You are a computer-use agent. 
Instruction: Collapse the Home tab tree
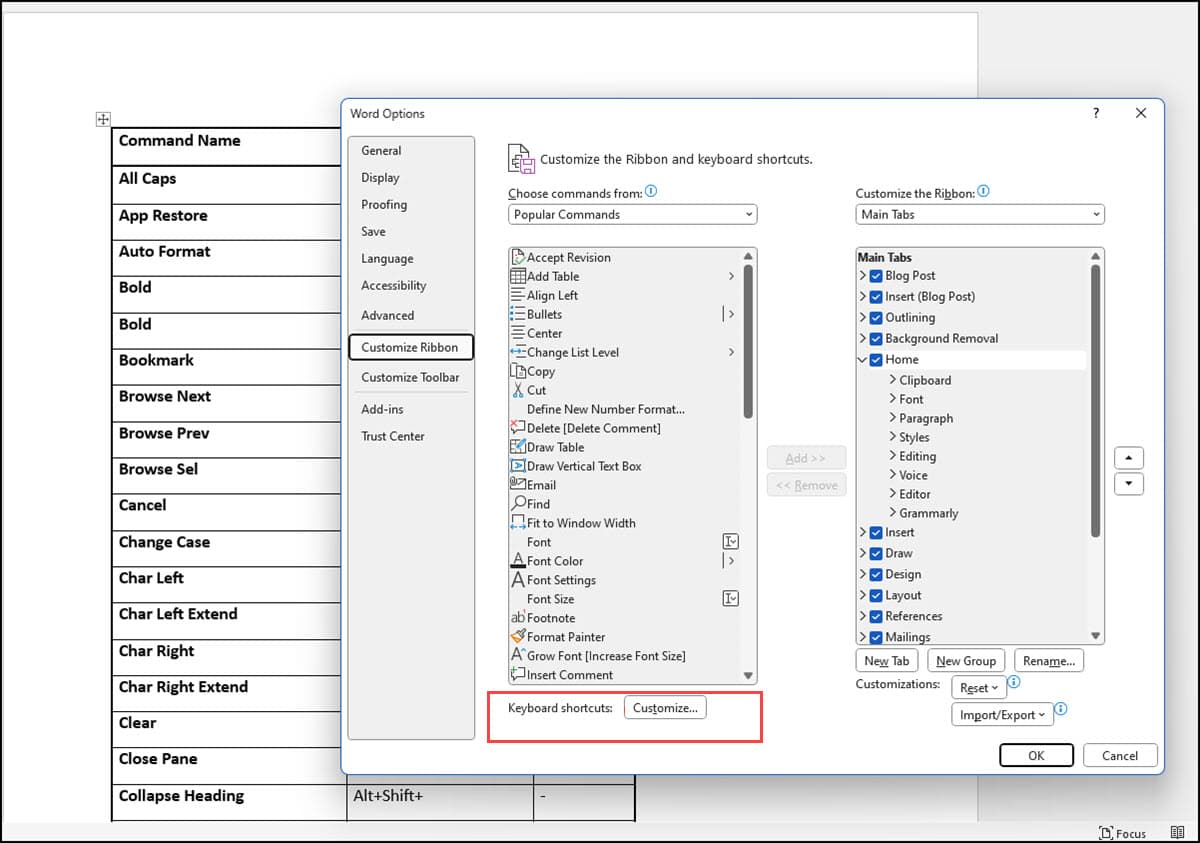coord(862,359)
